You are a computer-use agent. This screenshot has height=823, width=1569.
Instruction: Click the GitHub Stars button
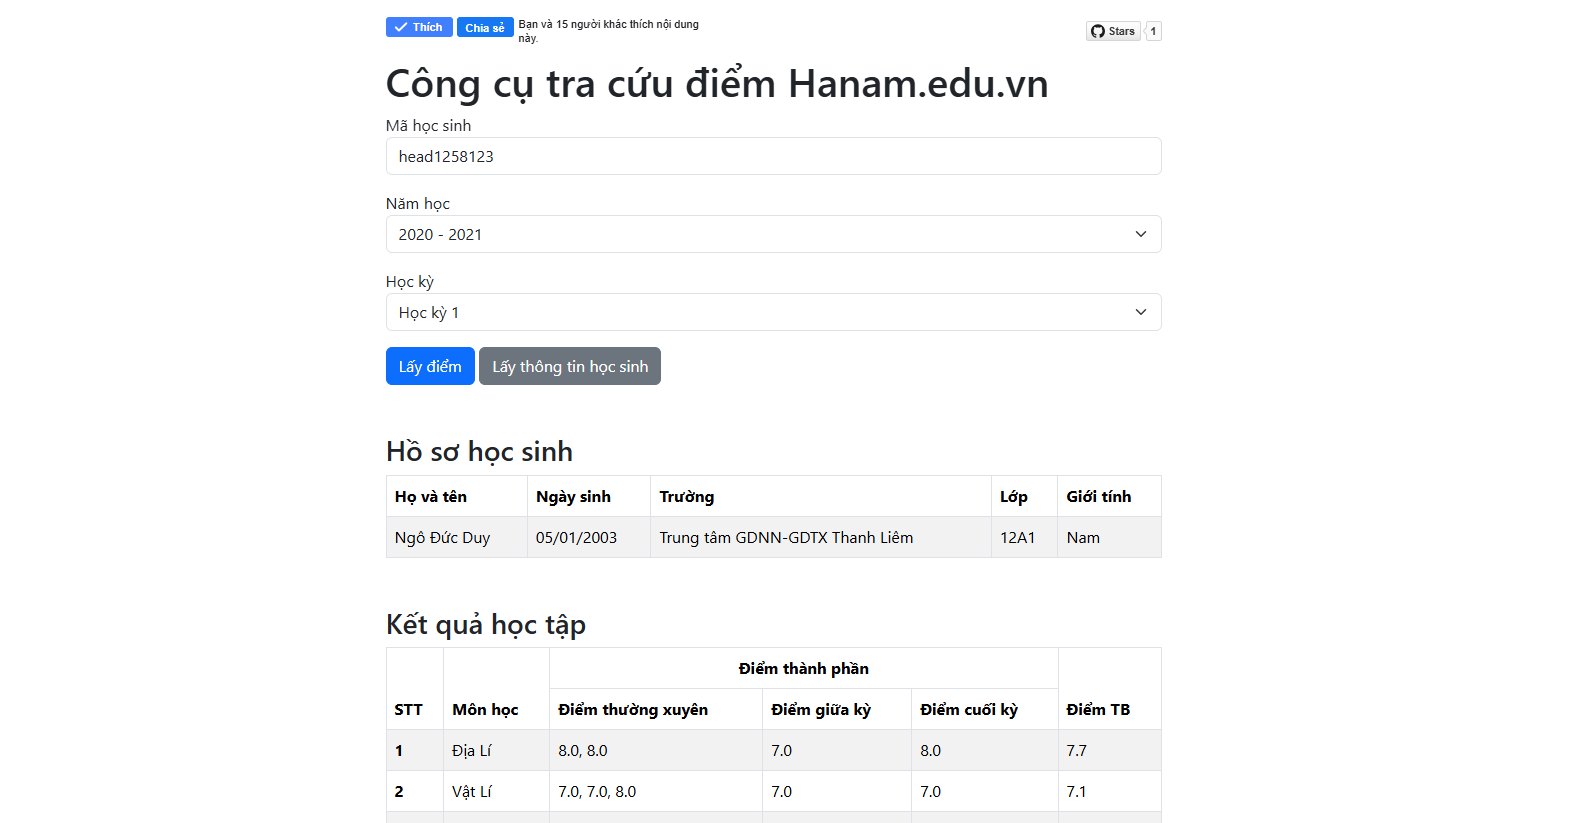[x=1112, y=30]
